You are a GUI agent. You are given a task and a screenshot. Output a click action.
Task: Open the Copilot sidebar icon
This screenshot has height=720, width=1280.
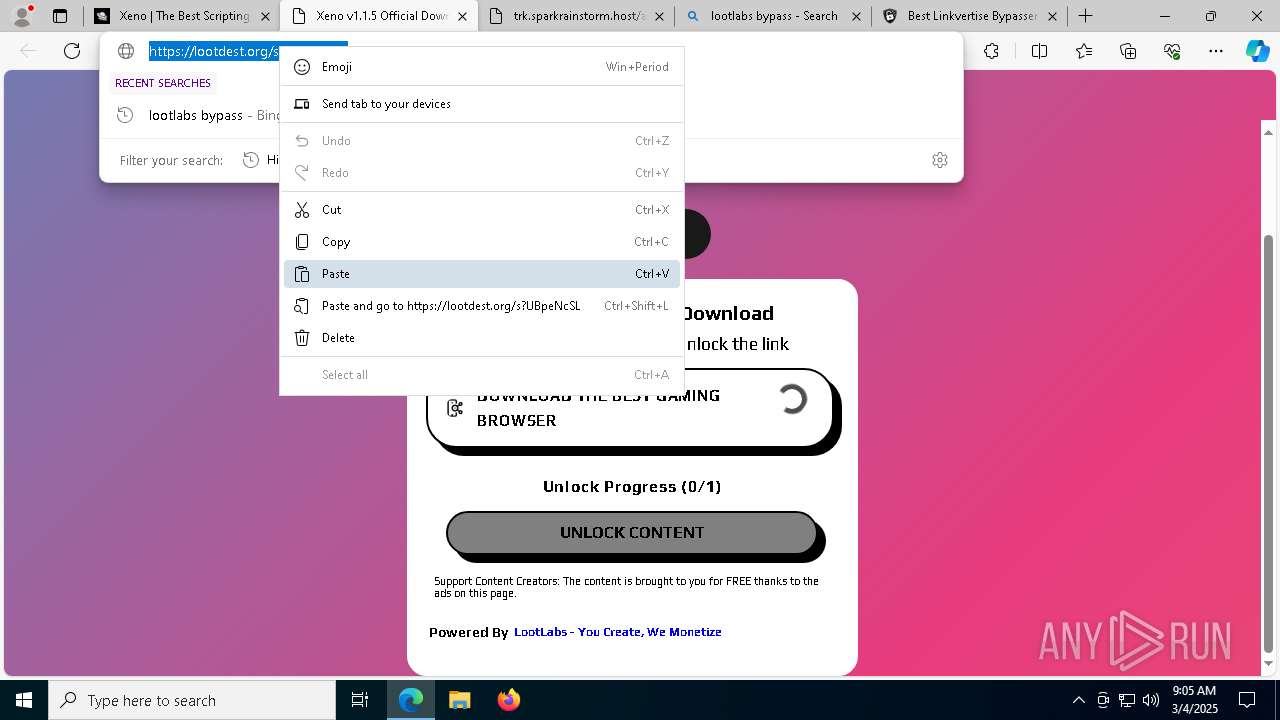pos(1257,51)
